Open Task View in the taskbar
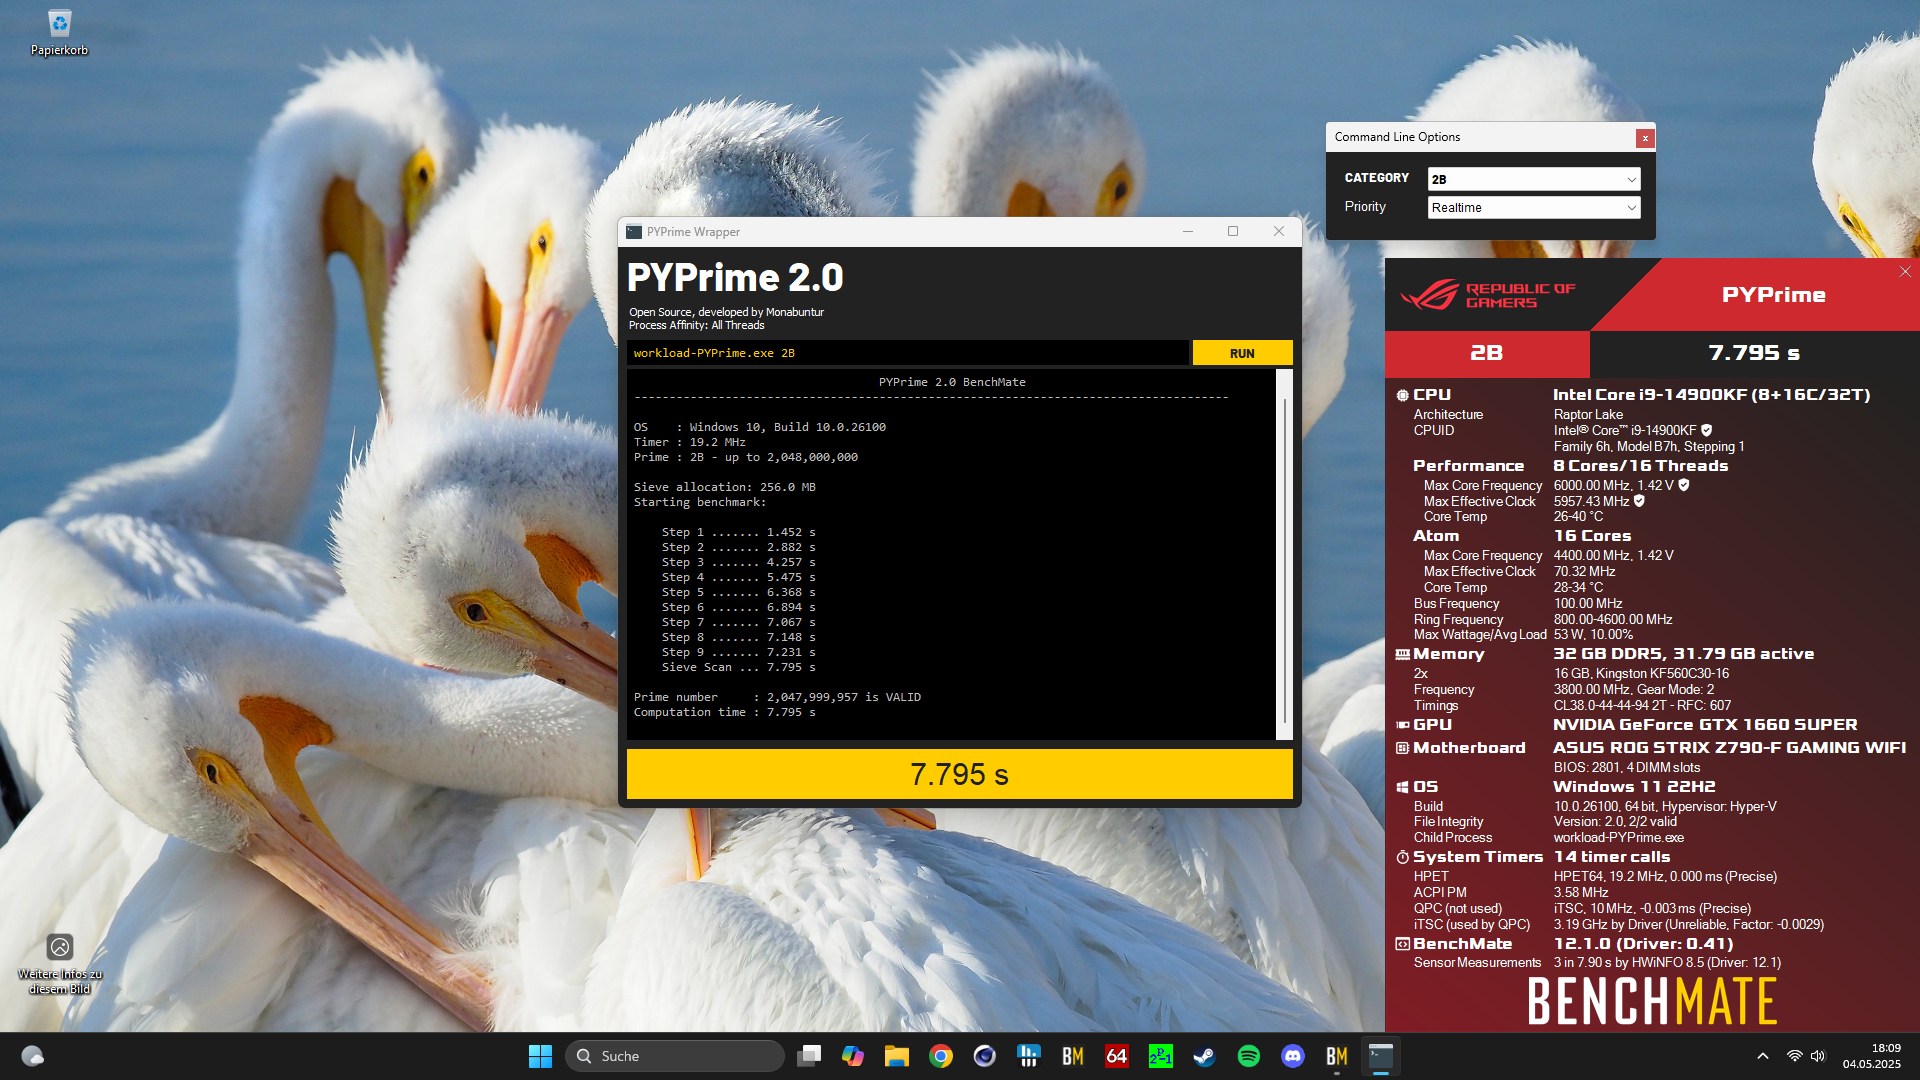This screenshot has height=1080, width=1920. 809,1056
